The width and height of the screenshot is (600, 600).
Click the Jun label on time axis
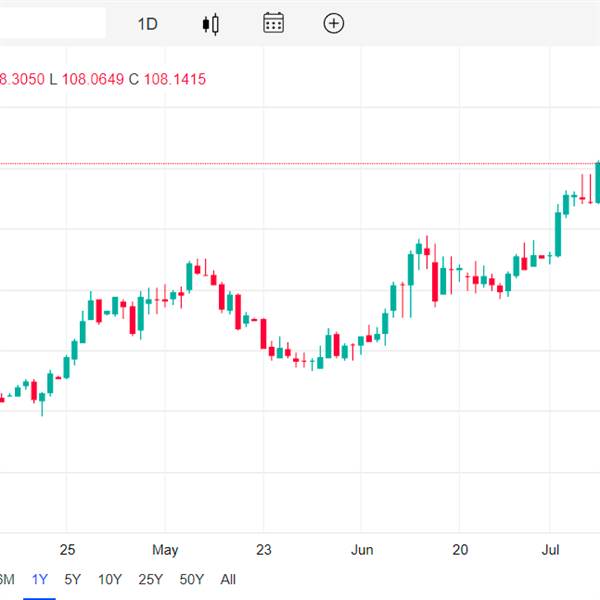pos(362,550)
